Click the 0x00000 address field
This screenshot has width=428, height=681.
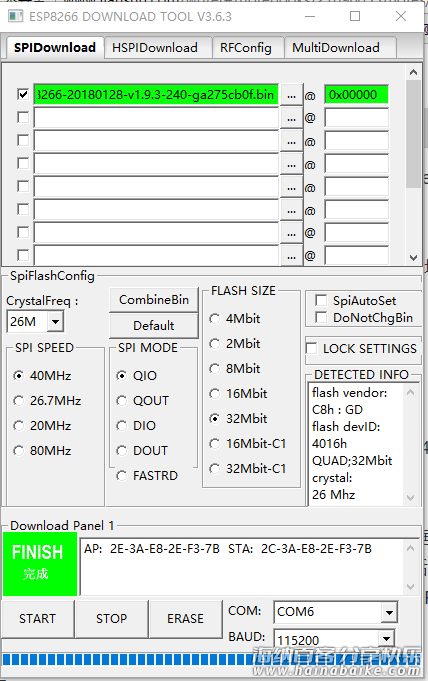tap(356, 95)
